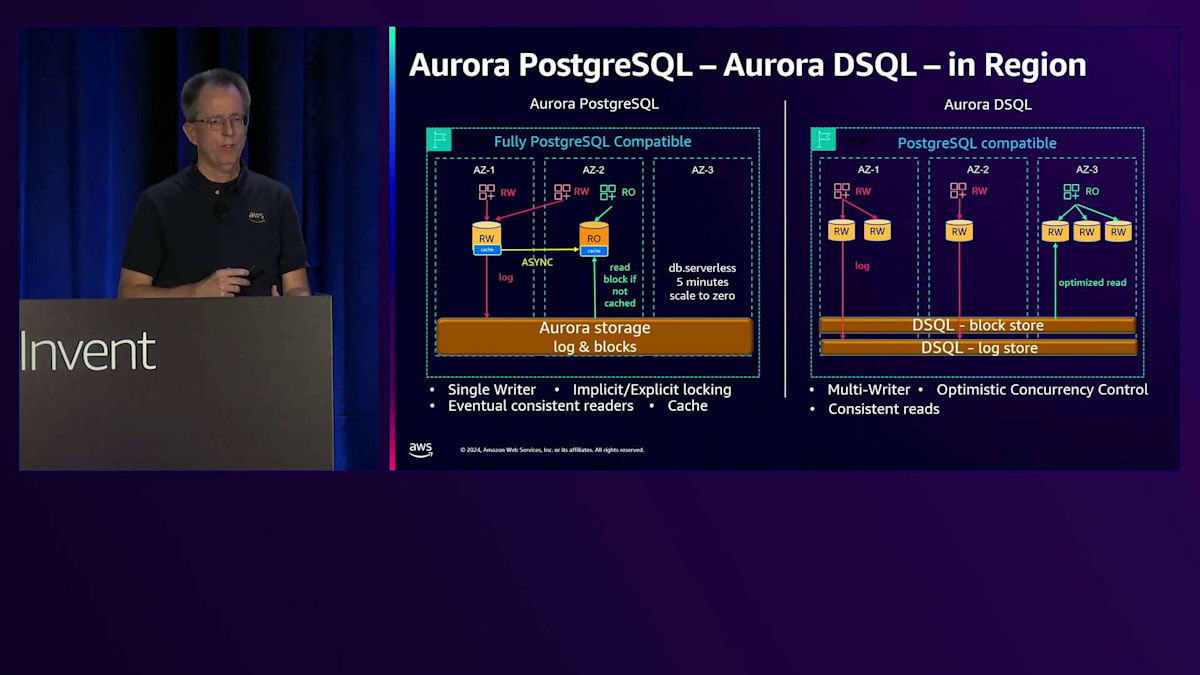The image size is (1200, 675).
Task: Click the yellow ASYNC label
Action: tap(538, 262)
